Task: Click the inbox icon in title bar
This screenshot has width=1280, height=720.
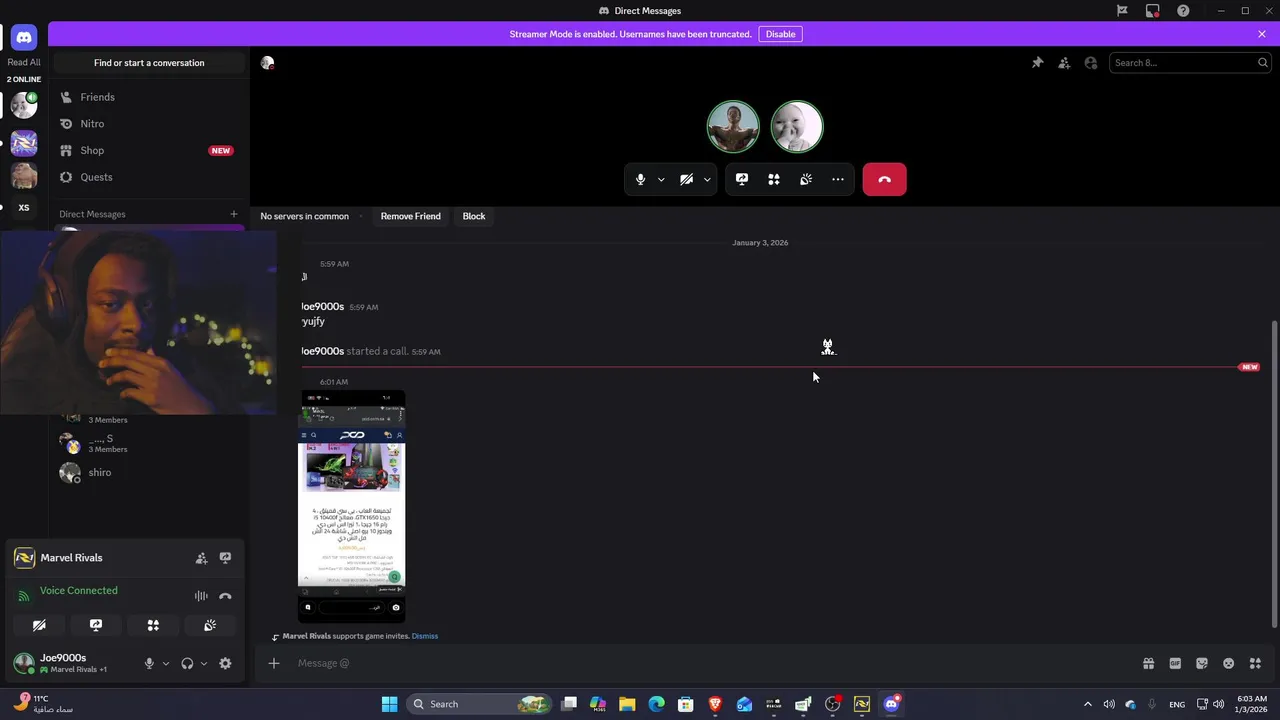Action: 1153,11
